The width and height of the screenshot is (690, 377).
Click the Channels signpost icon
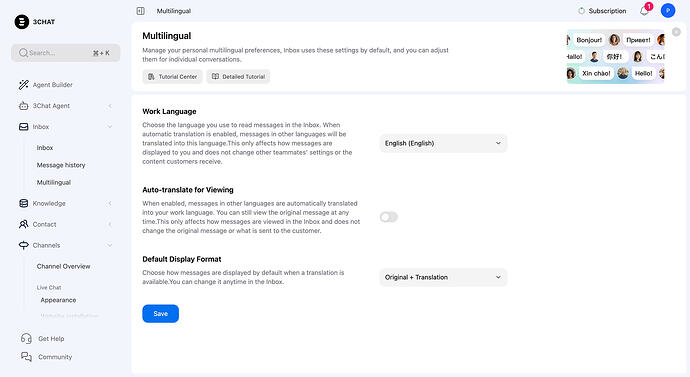coord(24,245)
